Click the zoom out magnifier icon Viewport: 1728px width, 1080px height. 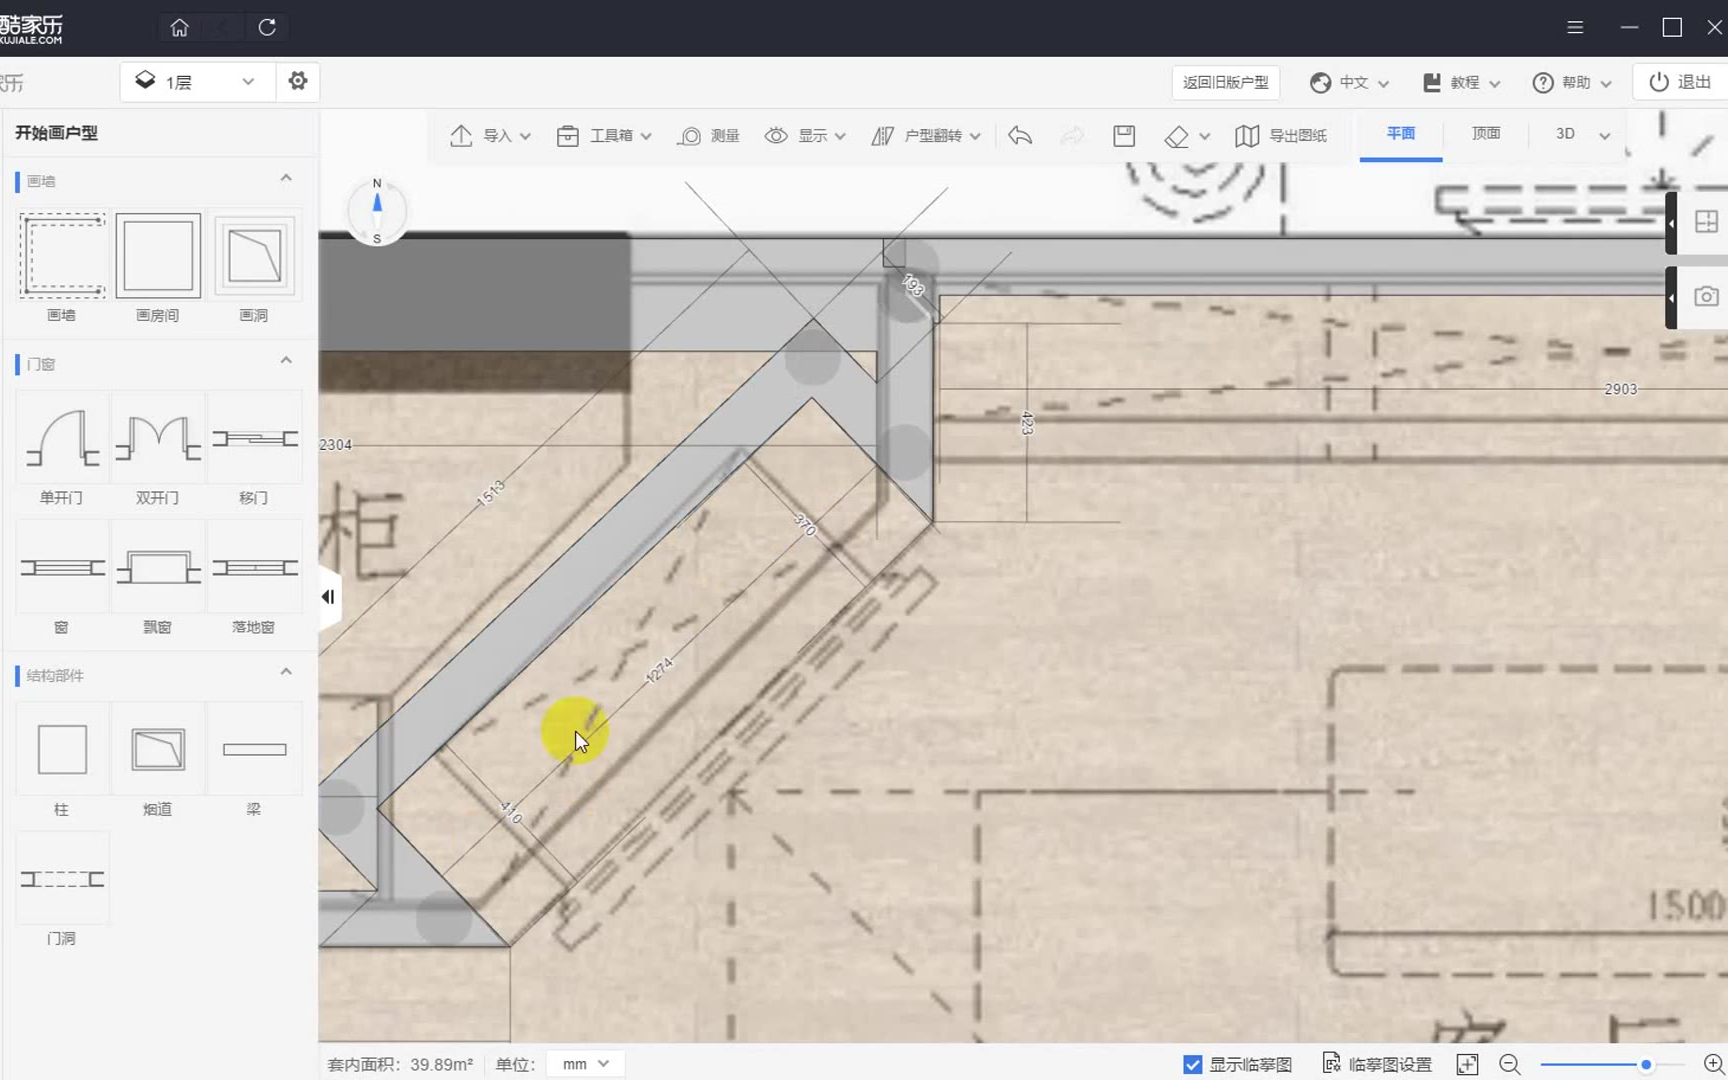(1510, 1065)
